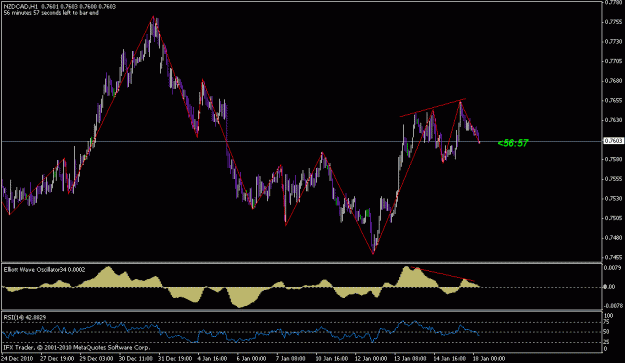Select the red divergence line on the oscillator
625x363 pixels.
coord(442,274)
